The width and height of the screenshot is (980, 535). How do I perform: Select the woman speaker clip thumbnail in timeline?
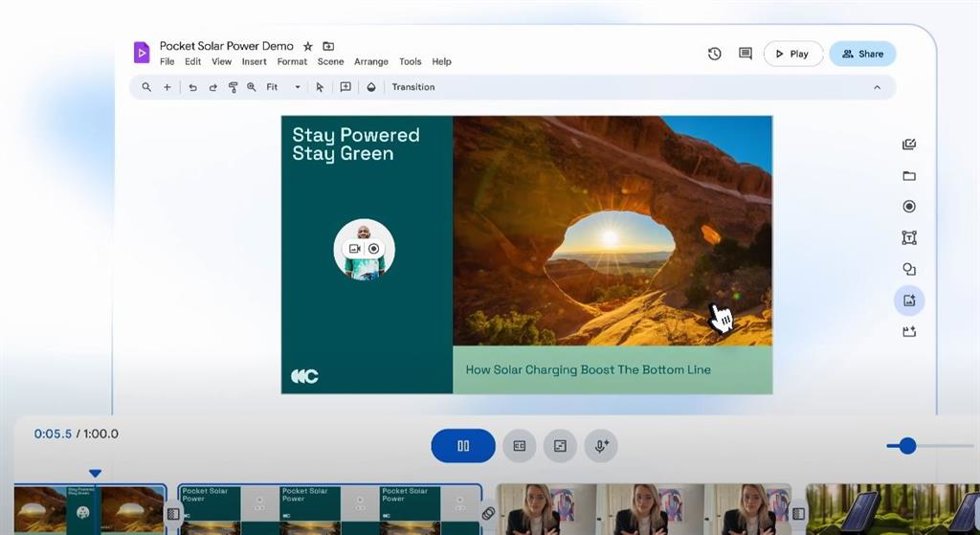(x=644, y=509)
